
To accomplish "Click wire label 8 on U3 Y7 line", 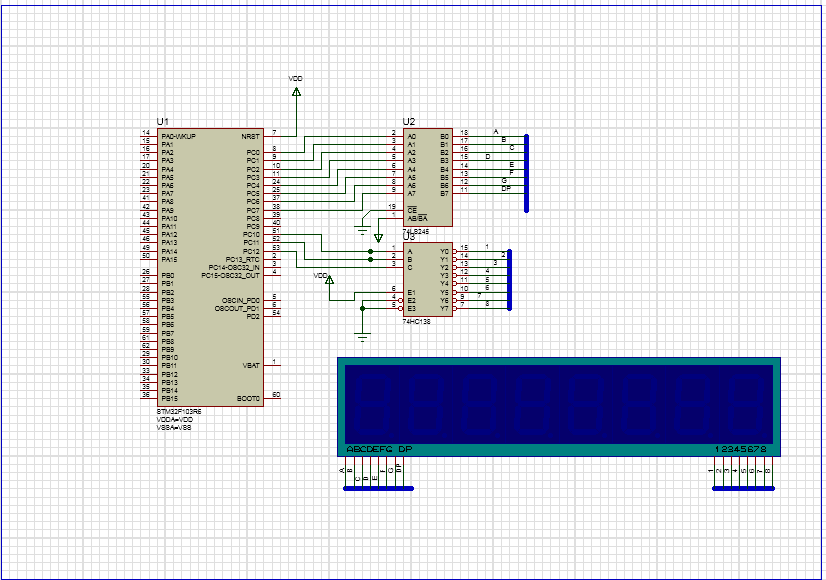I will pos(487,303).
